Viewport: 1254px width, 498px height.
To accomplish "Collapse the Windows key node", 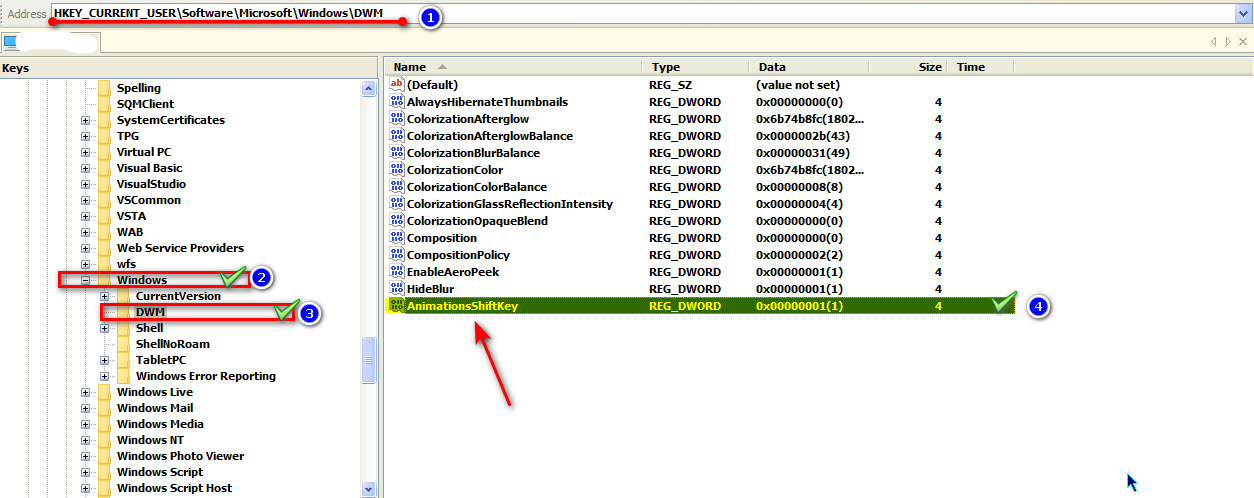I will [86, 280].
